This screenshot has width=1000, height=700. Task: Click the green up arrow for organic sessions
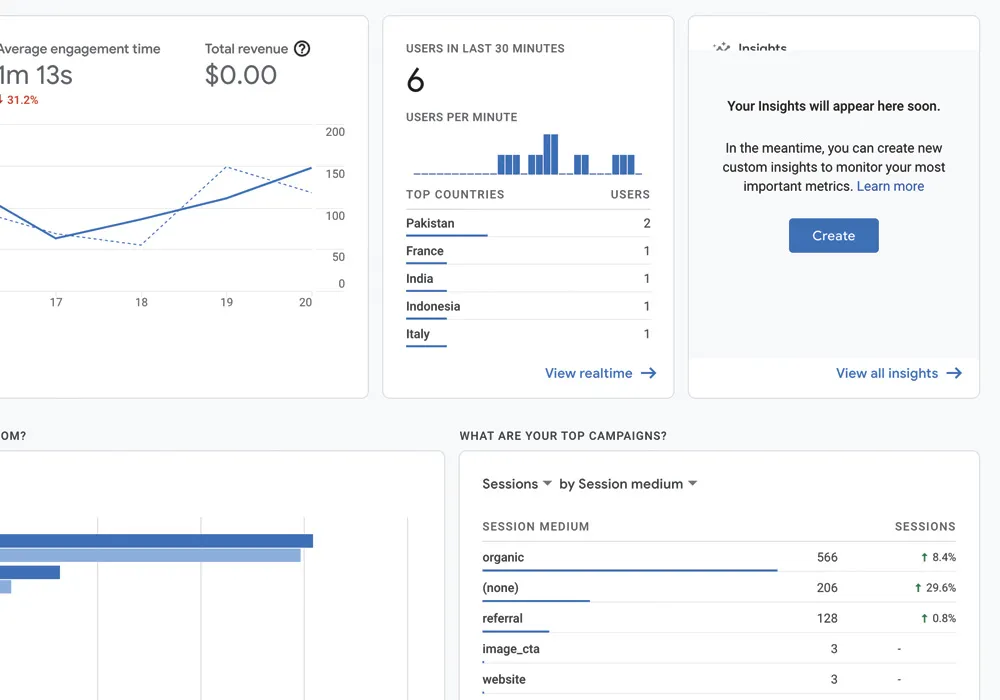coord(925,558)
